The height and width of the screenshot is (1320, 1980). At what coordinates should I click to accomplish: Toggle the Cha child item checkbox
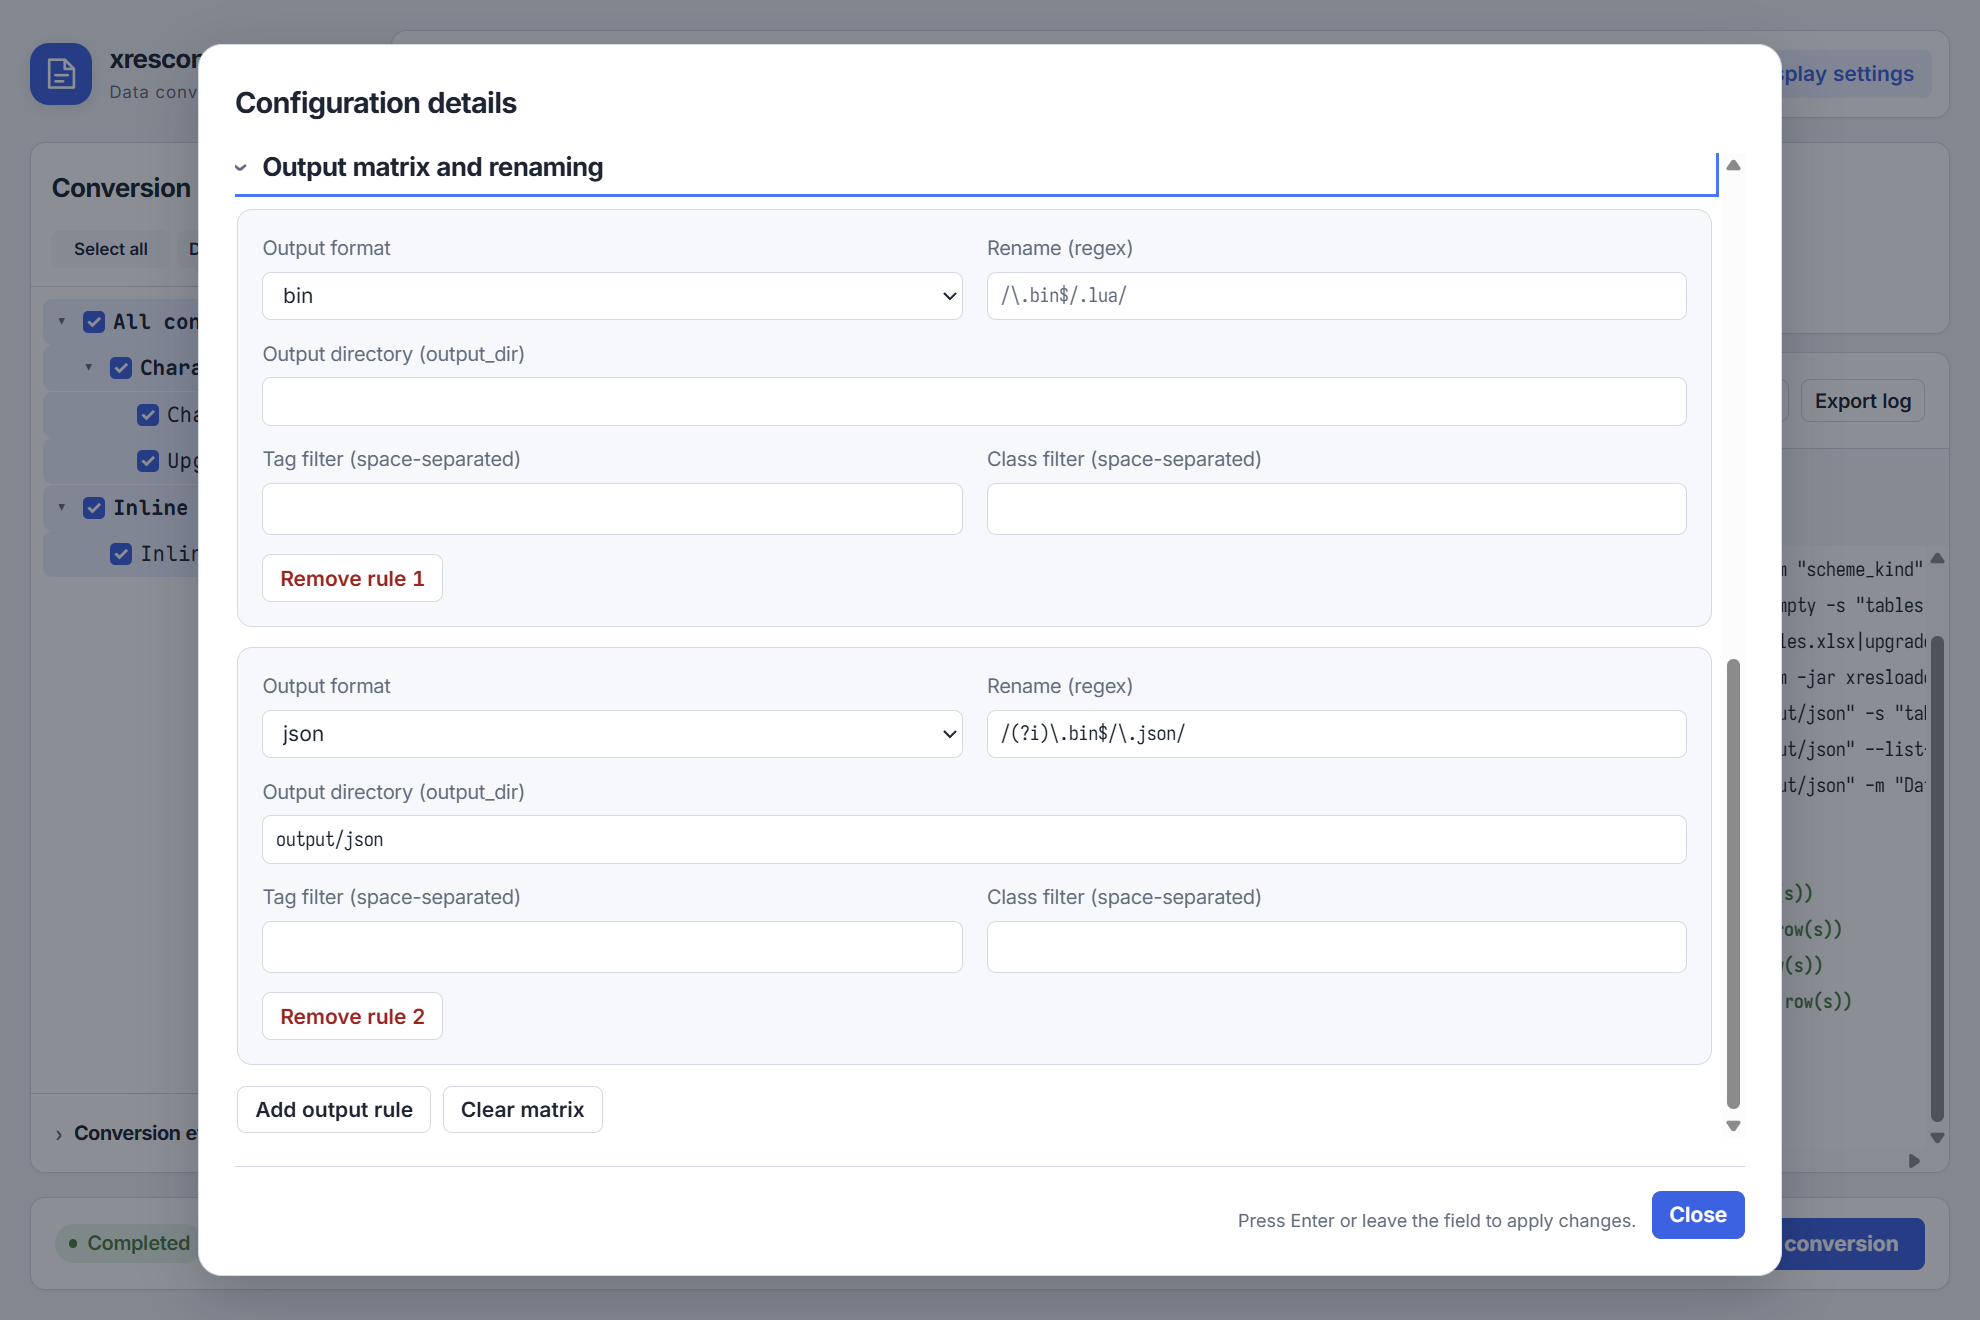(x=148, y=415)
